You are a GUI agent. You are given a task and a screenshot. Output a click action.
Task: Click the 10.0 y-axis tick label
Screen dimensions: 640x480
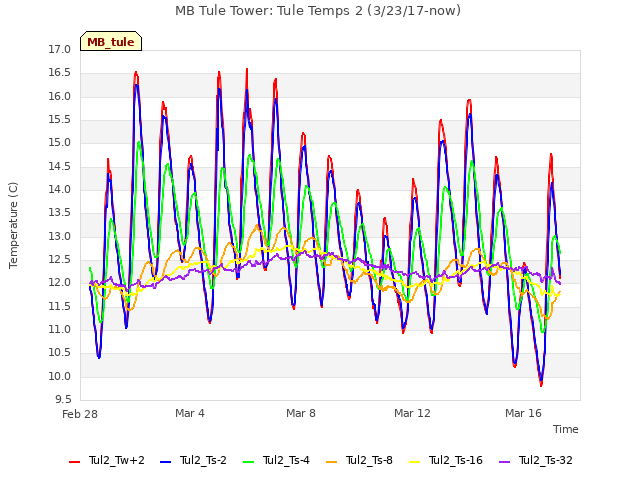pos(60,377)
